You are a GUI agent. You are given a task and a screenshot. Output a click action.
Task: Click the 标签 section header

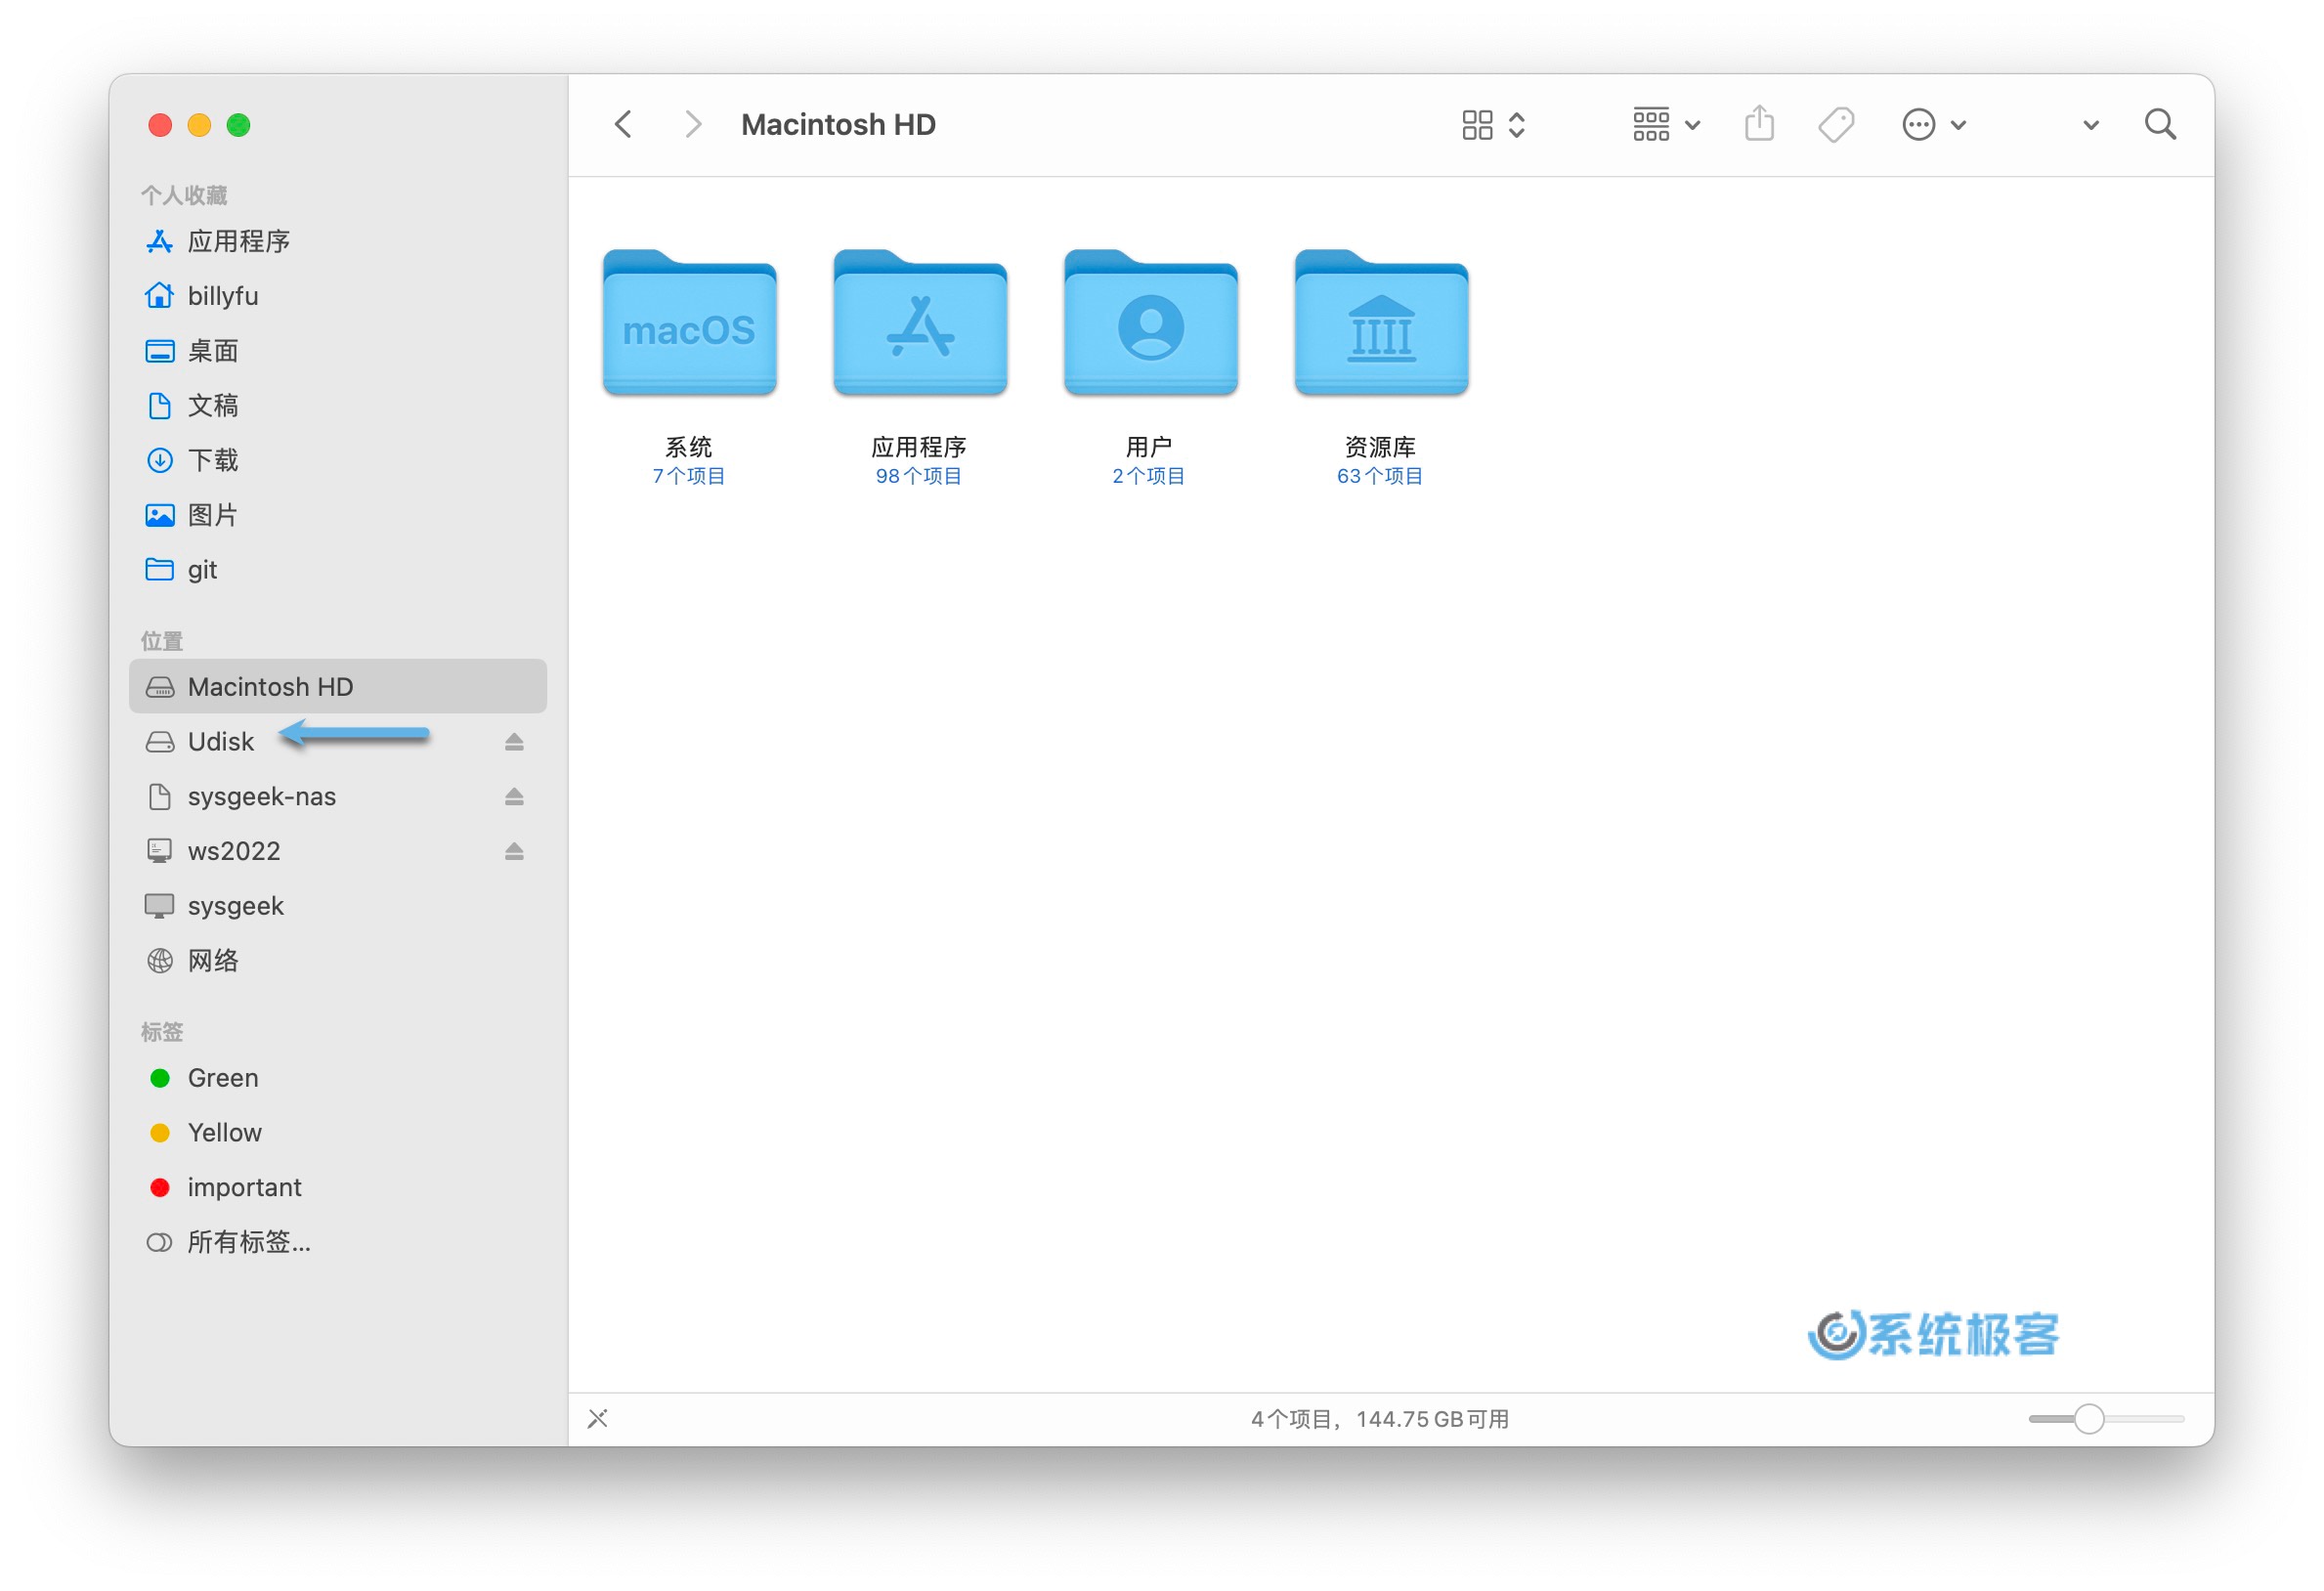pos(162,1031)
